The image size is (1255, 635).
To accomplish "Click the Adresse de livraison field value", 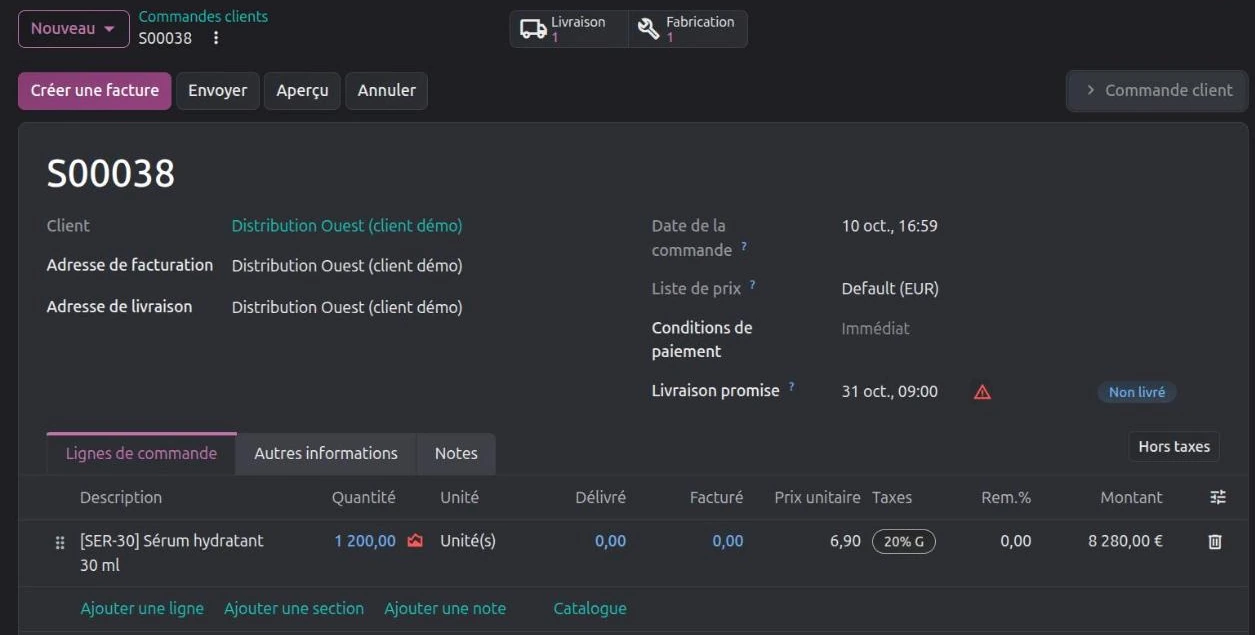I will click(347, 307).
